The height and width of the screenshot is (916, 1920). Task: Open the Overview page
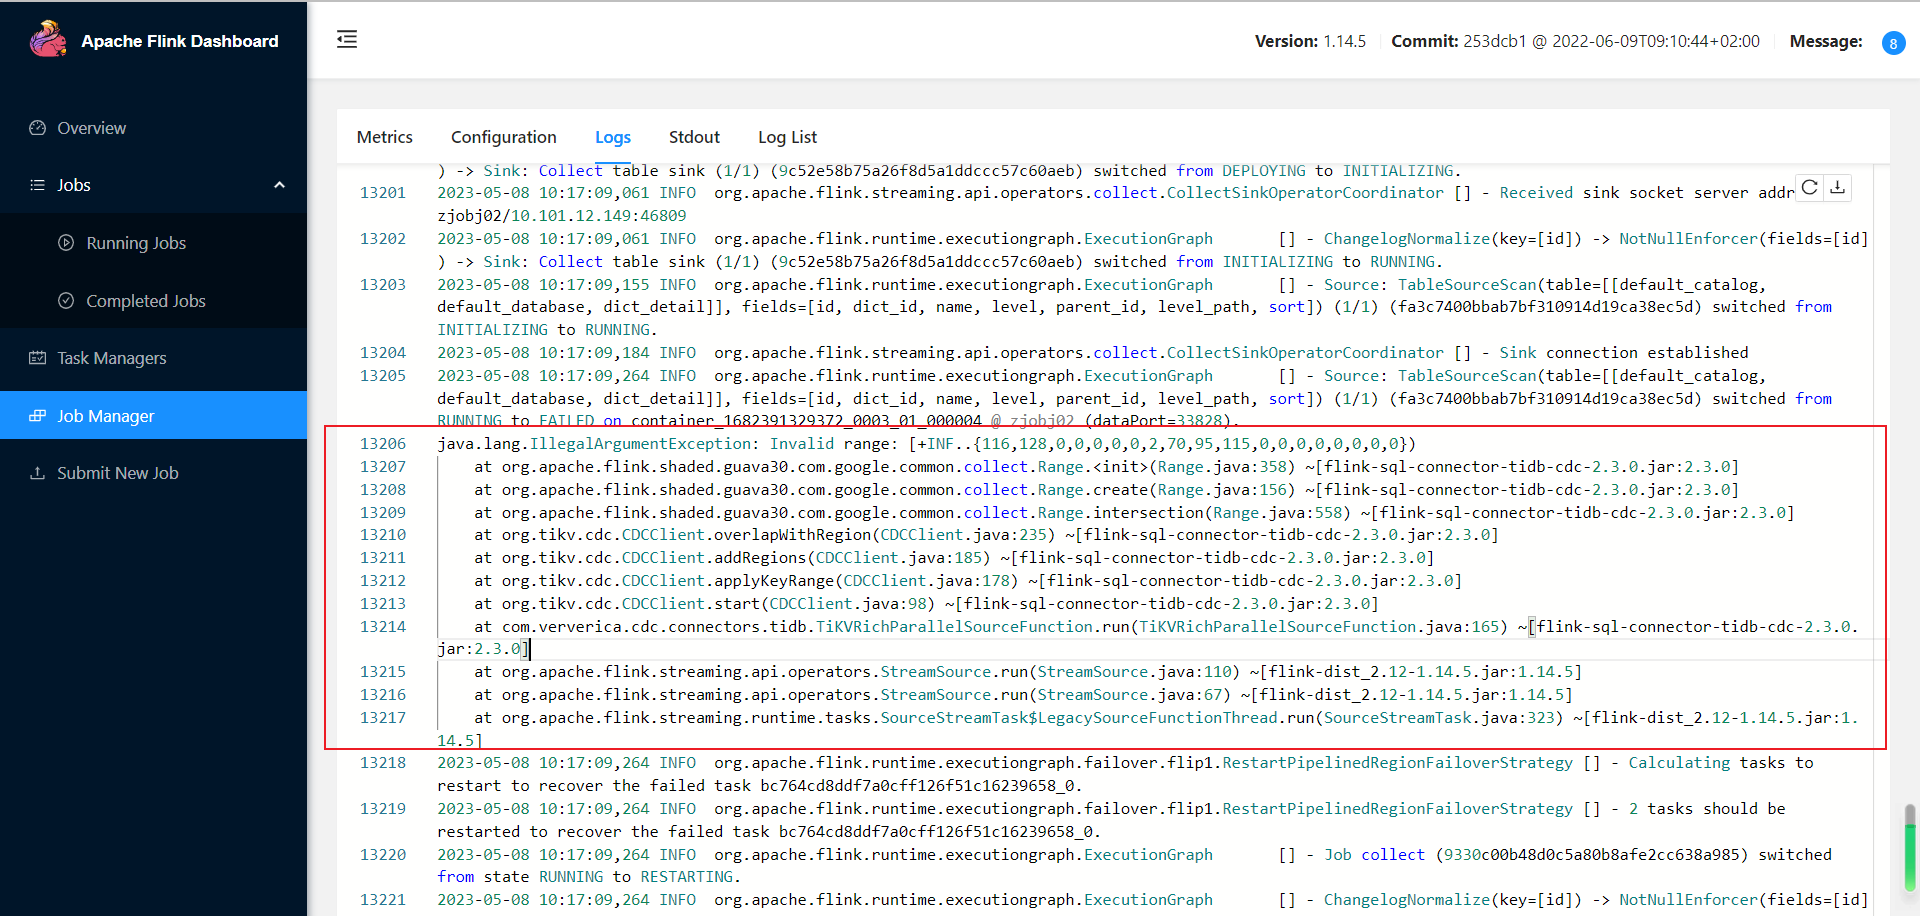click(153, 128)
